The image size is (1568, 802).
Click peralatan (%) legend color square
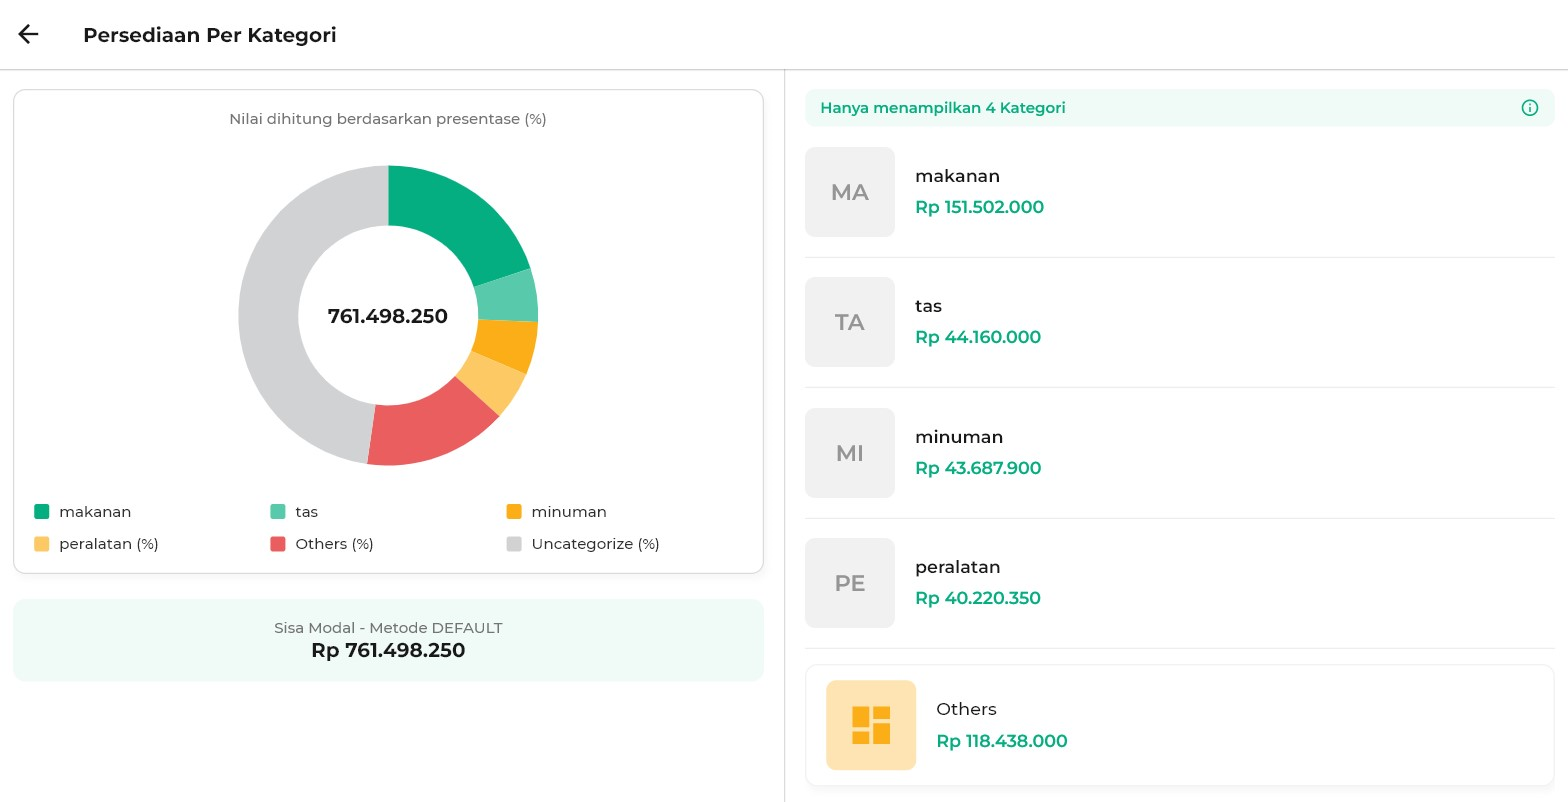tap(41, 544)
